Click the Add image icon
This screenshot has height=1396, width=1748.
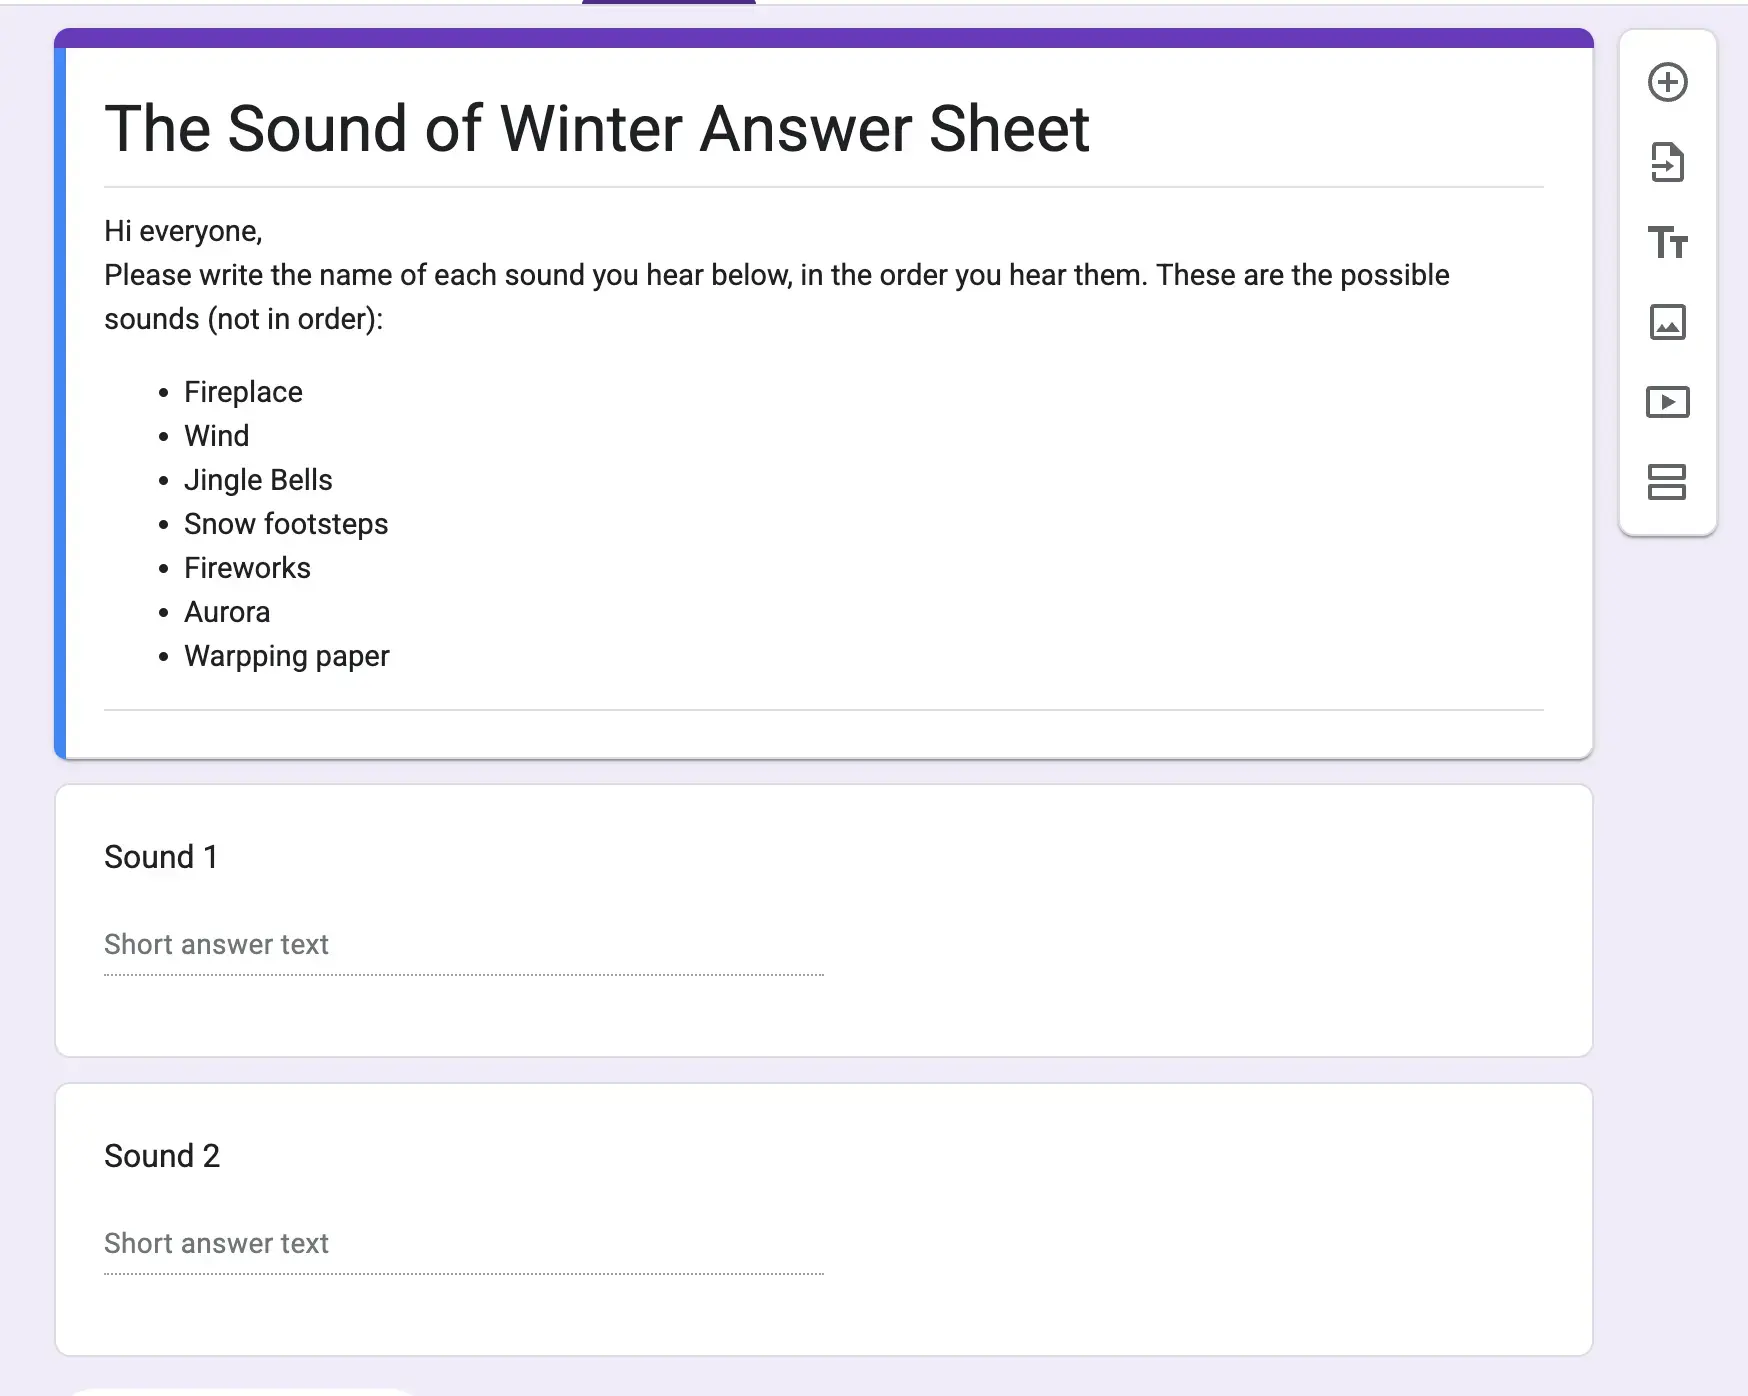[x=1667, y=322]
